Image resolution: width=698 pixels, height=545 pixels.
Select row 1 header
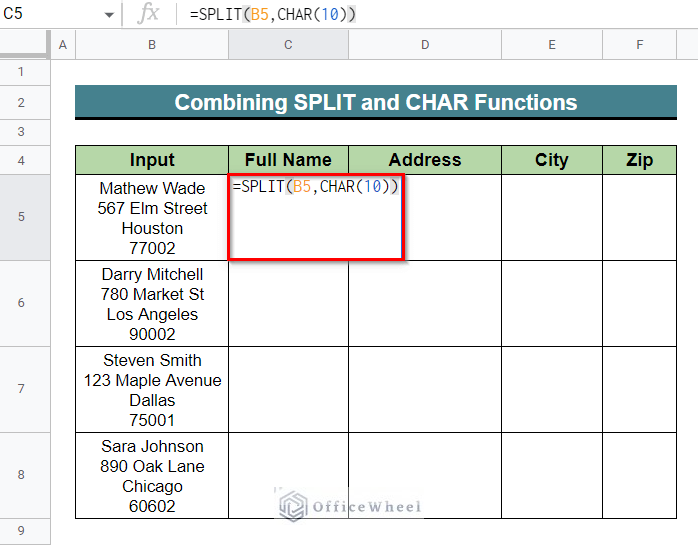point(25,72)
